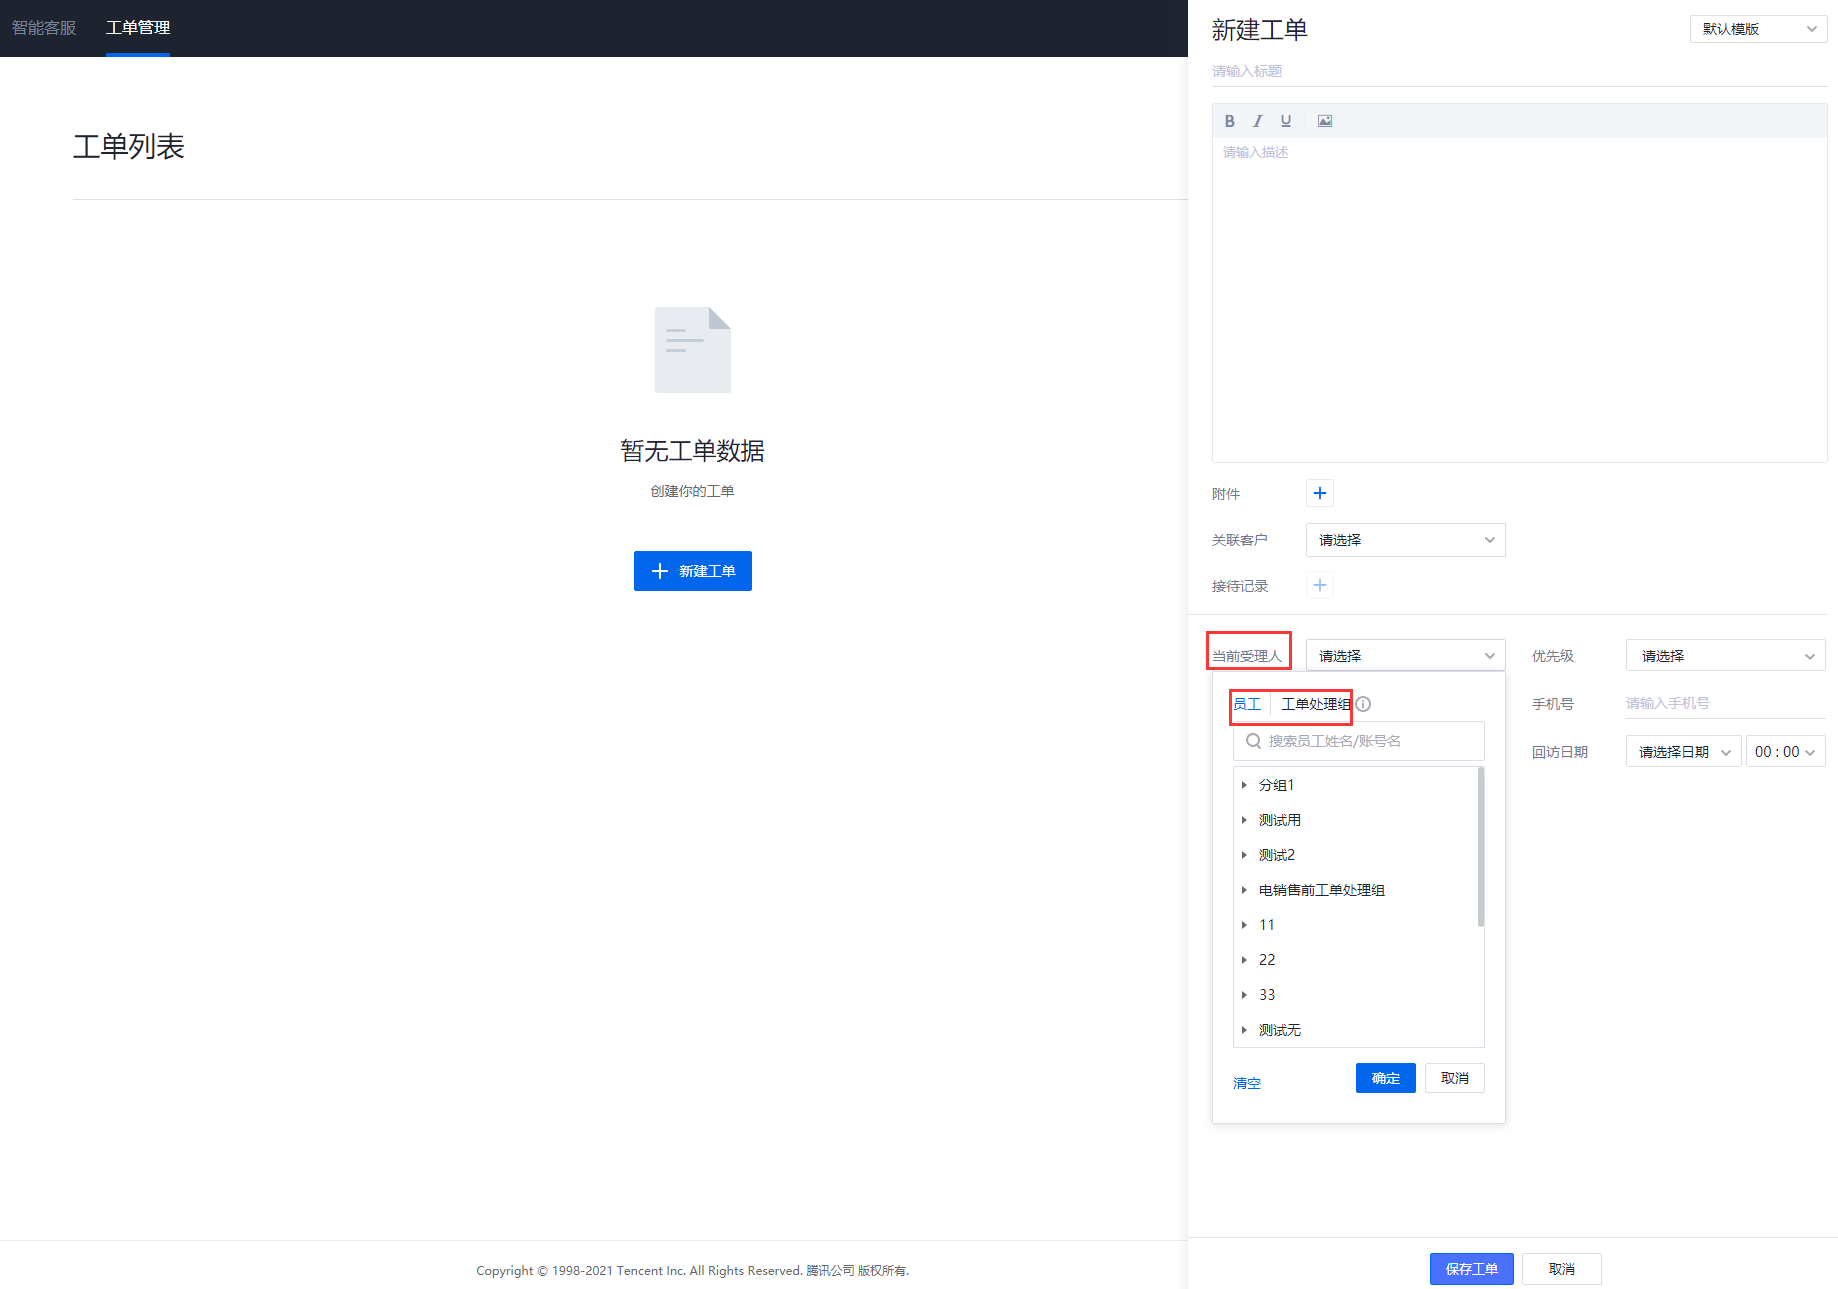Apply italic formatting in description editor
The image size is (1838, 1289).
[x=1257, y=121]
